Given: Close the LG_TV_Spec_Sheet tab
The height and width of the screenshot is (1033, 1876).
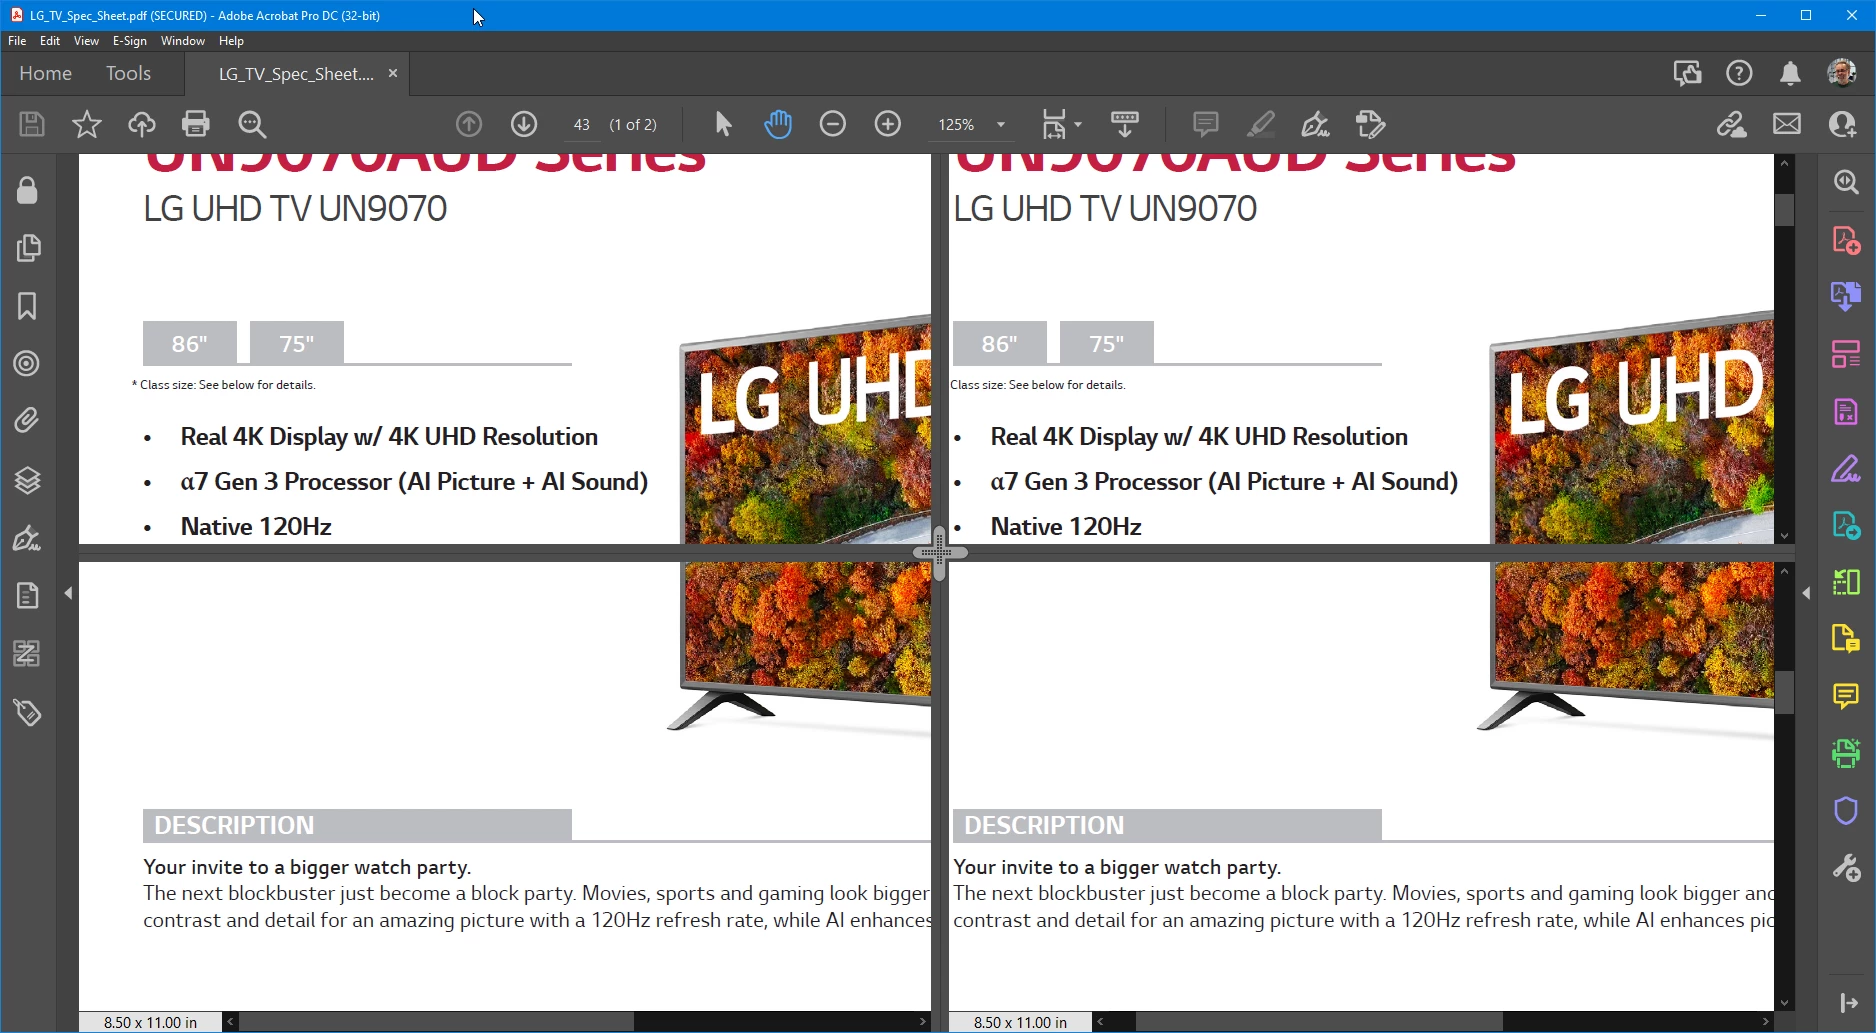Looking at the screenshot, I should click(x=393, y=73).
